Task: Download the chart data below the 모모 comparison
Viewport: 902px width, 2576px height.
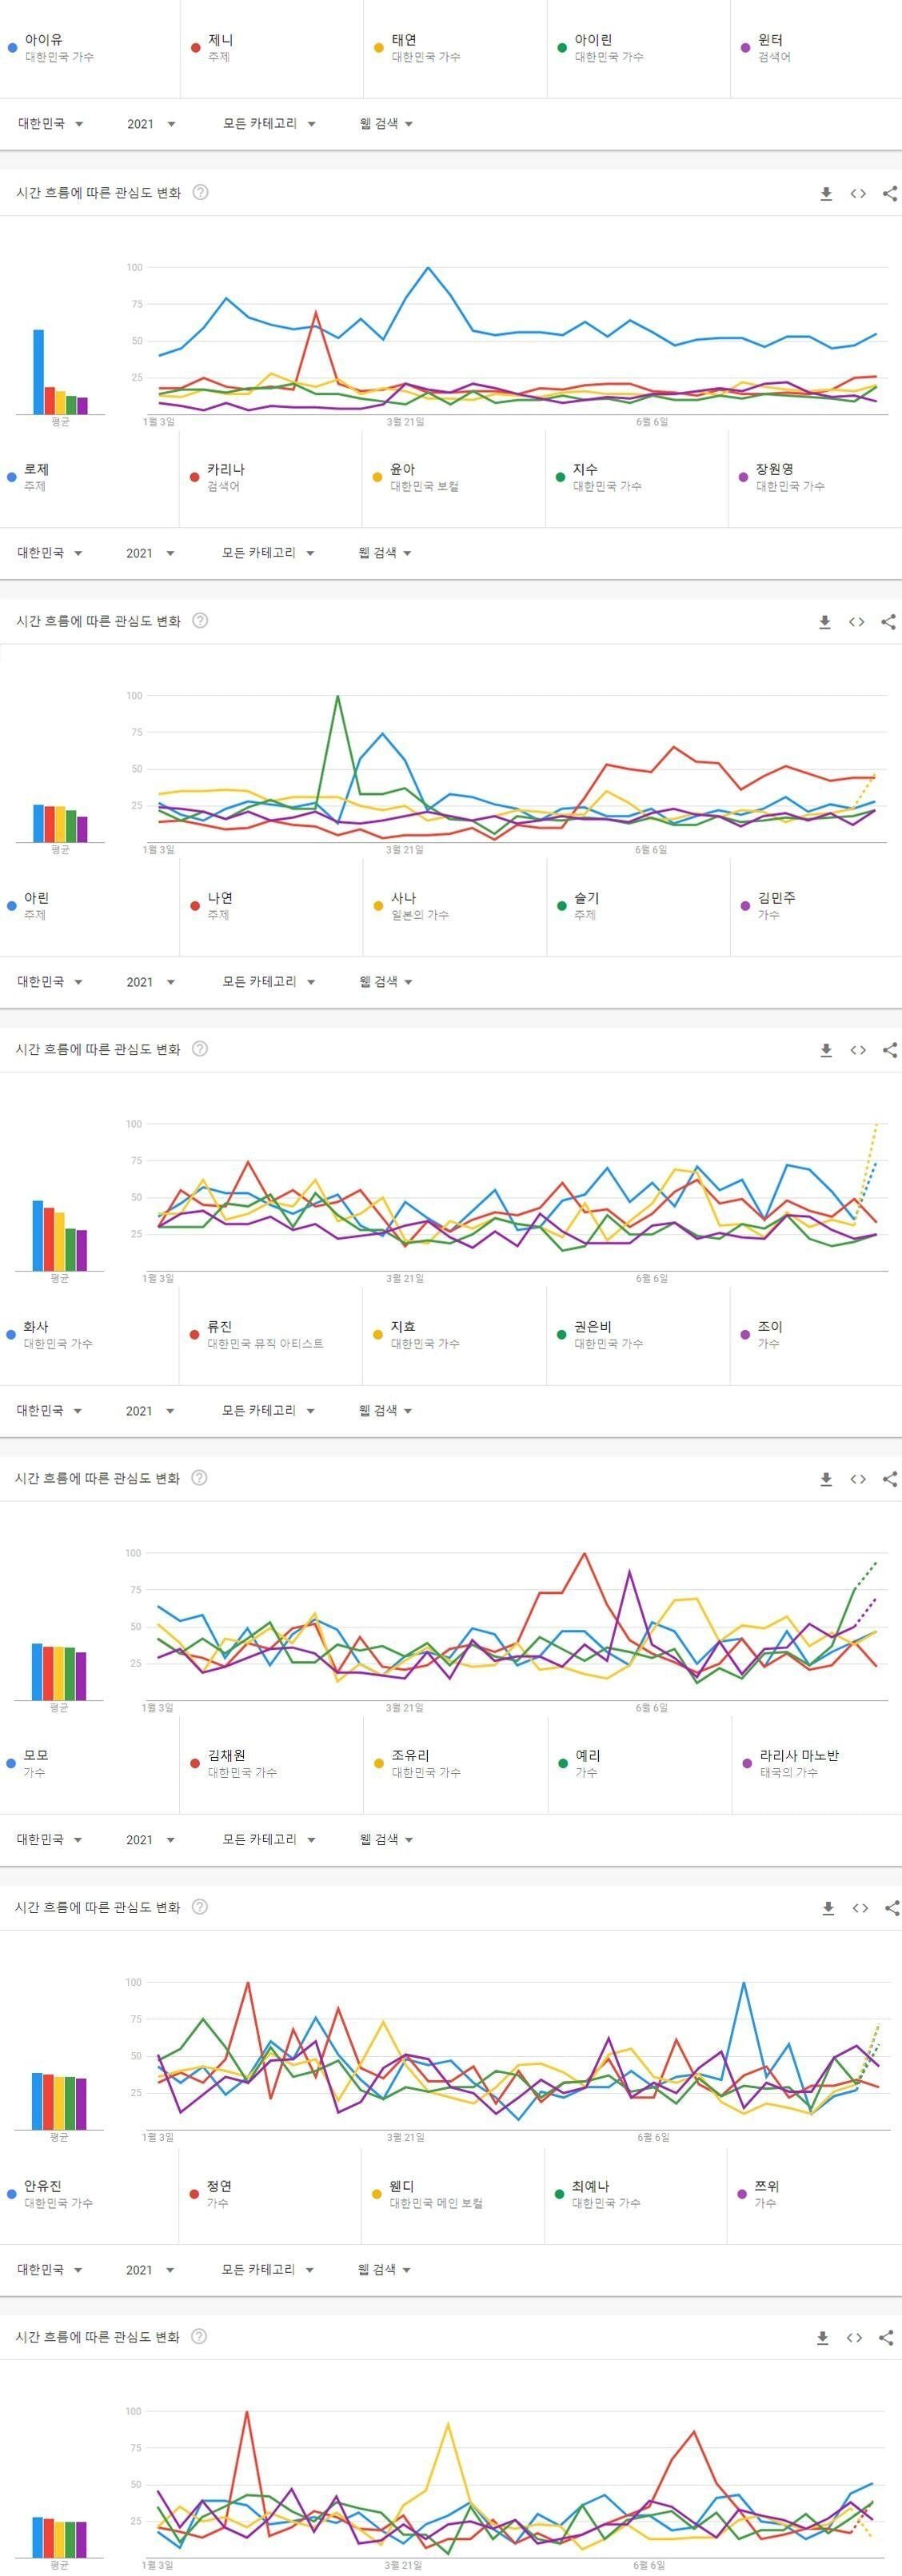Action: tap(828, 1908)
